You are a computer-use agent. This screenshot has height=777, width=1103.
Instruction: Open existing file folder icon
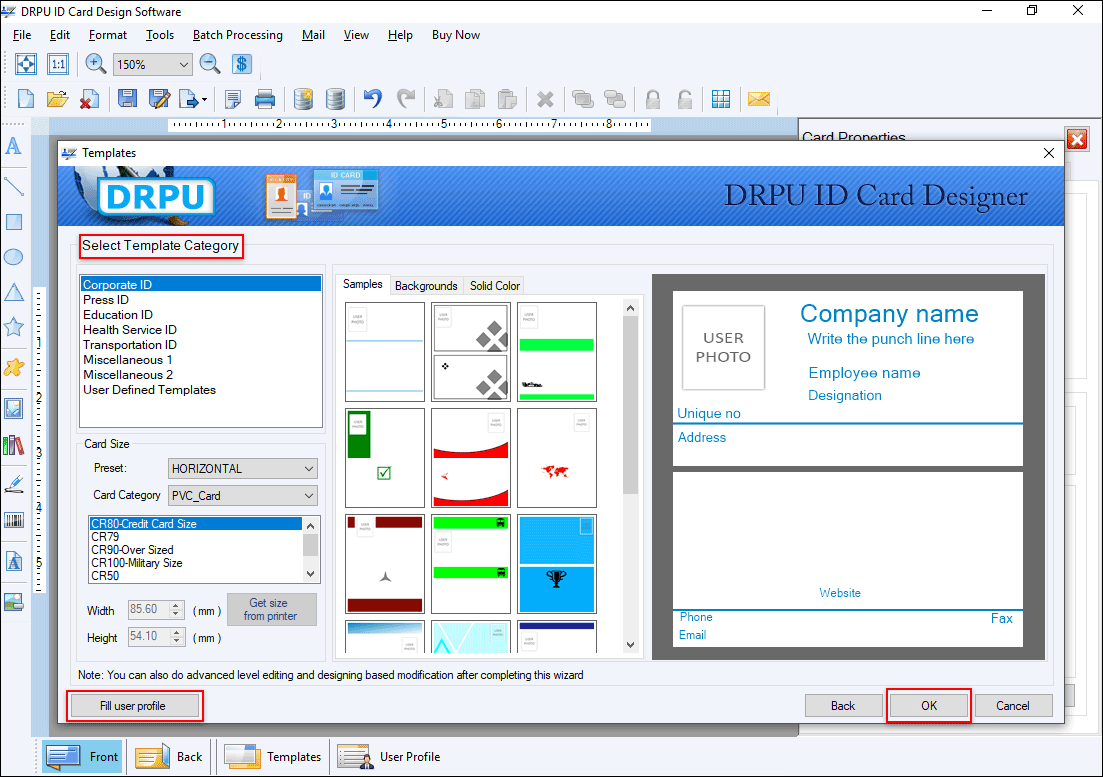click(57, 99)
